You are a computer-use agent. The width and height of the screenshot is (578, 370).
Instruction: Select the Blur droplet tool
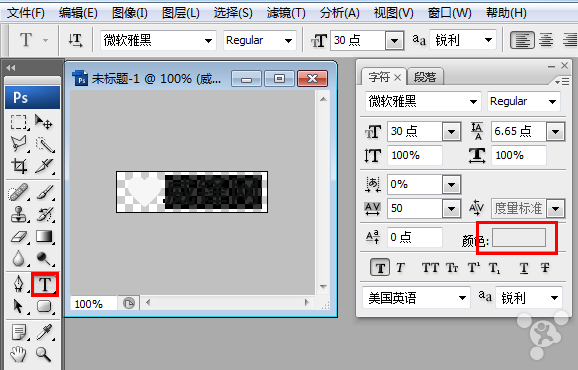[x=18, y=259]
